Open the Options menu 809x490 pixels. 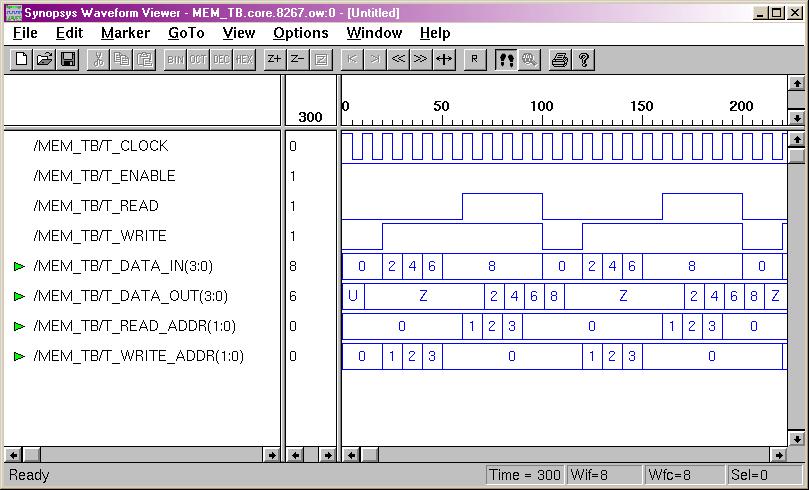tap(300, 33)
